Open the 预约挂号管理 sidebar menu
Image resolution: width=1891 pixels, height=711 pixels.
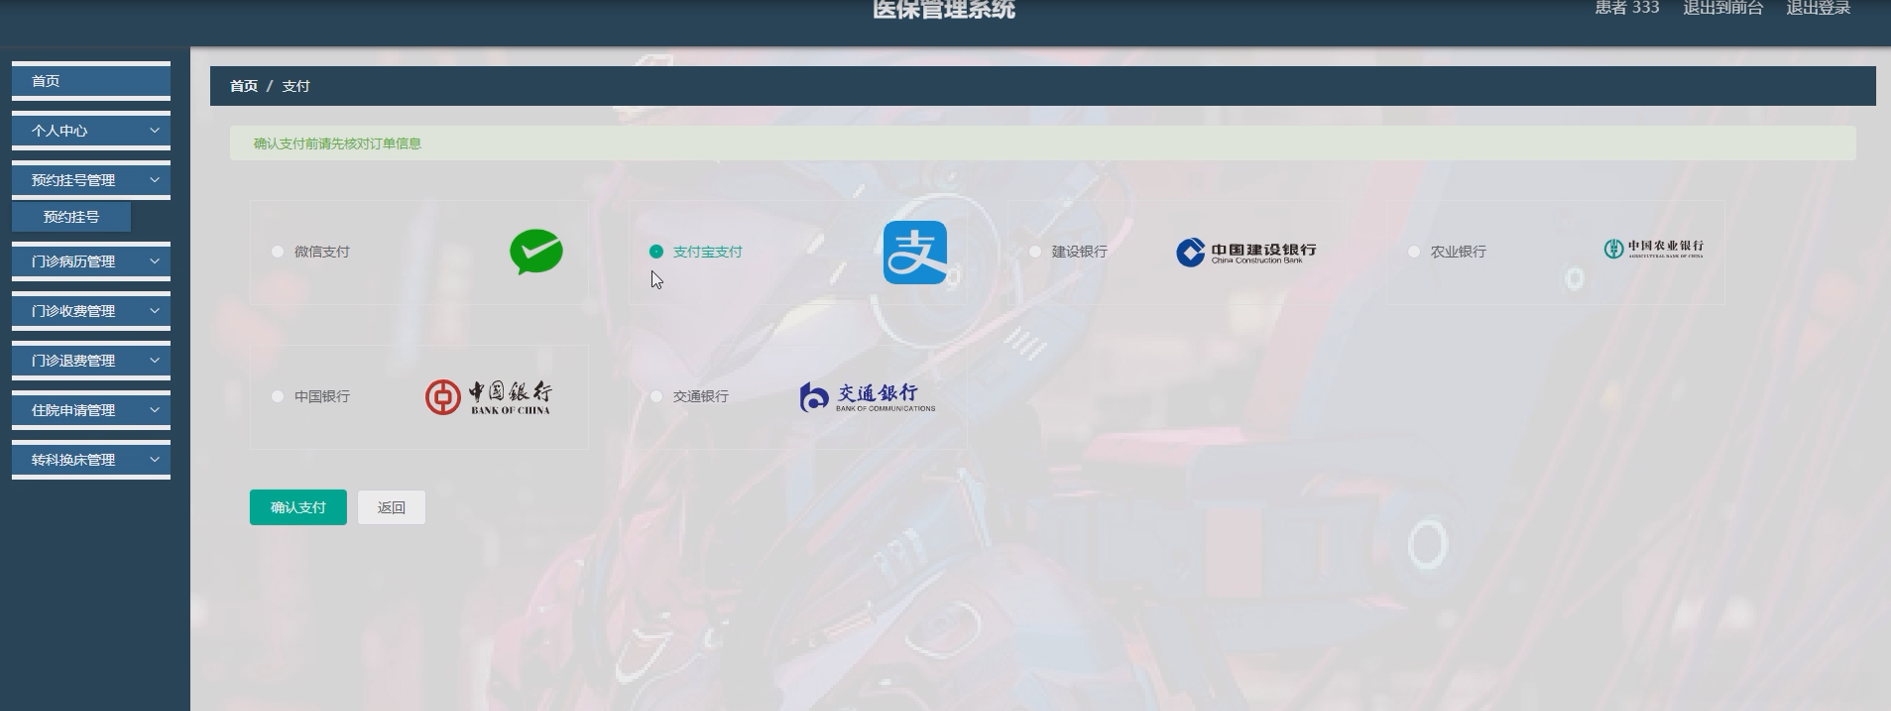click(x=91, y=180)
